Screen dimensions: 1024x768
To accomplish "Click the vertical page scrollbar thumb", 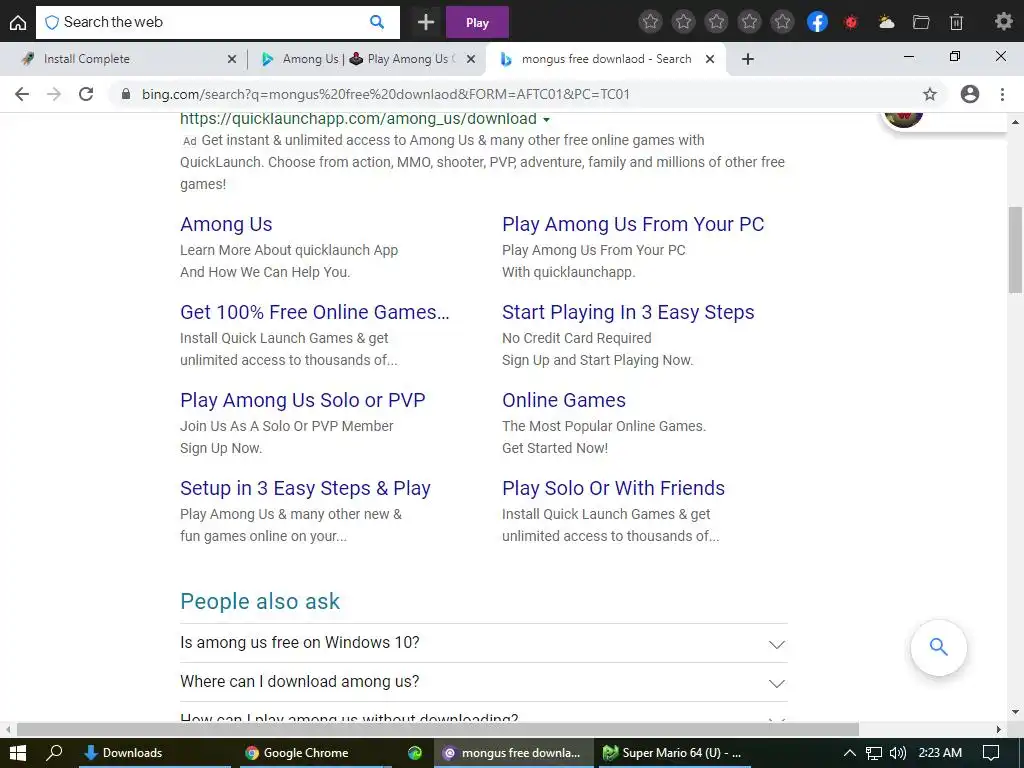I will (x=1015, y=249).
